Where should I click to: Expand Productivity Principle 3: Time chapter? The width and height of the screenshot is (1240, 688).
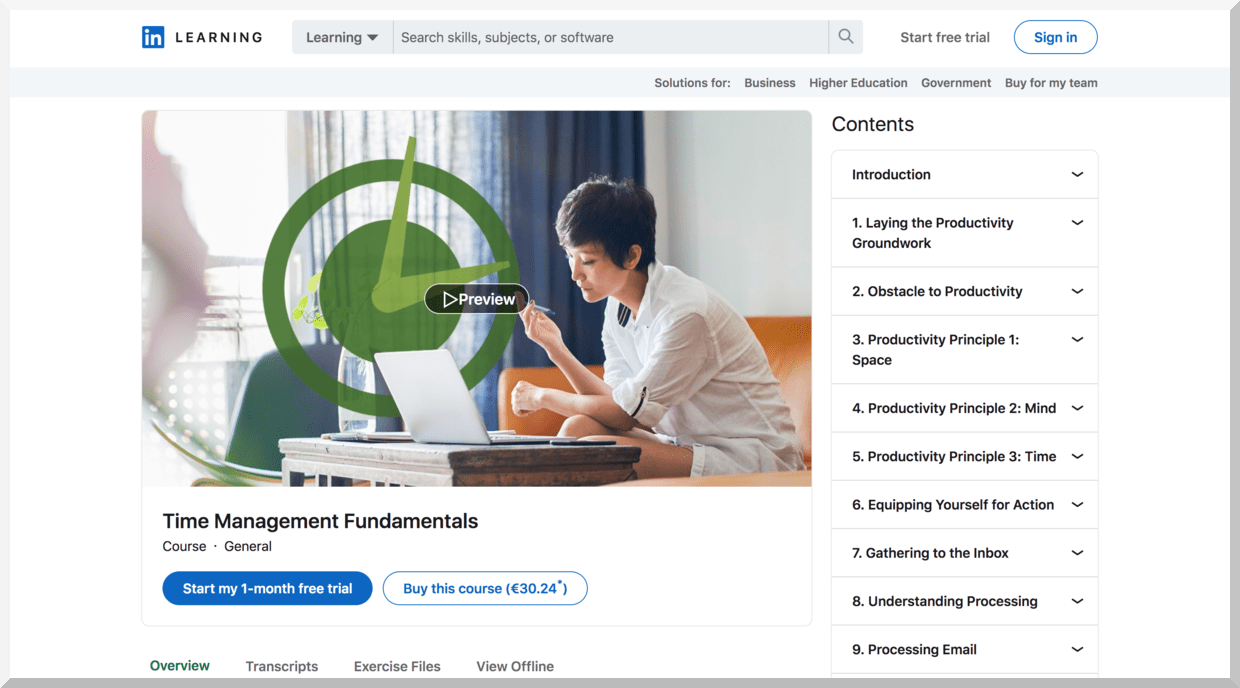964,457
